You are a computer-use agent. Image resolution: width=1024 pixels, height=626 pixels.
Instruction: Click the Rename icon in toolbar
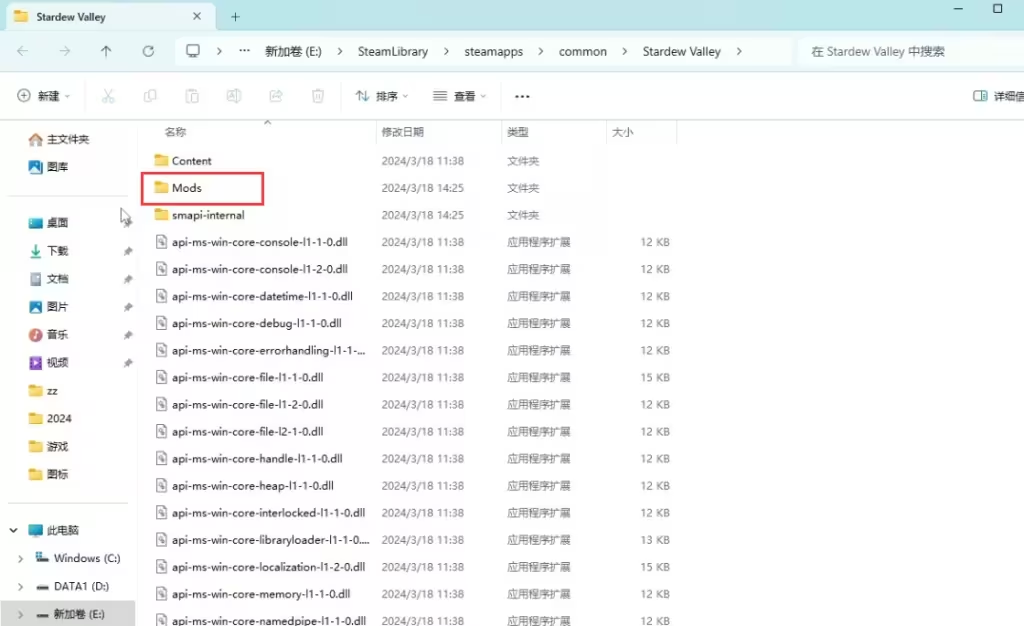tap(234, 97)
